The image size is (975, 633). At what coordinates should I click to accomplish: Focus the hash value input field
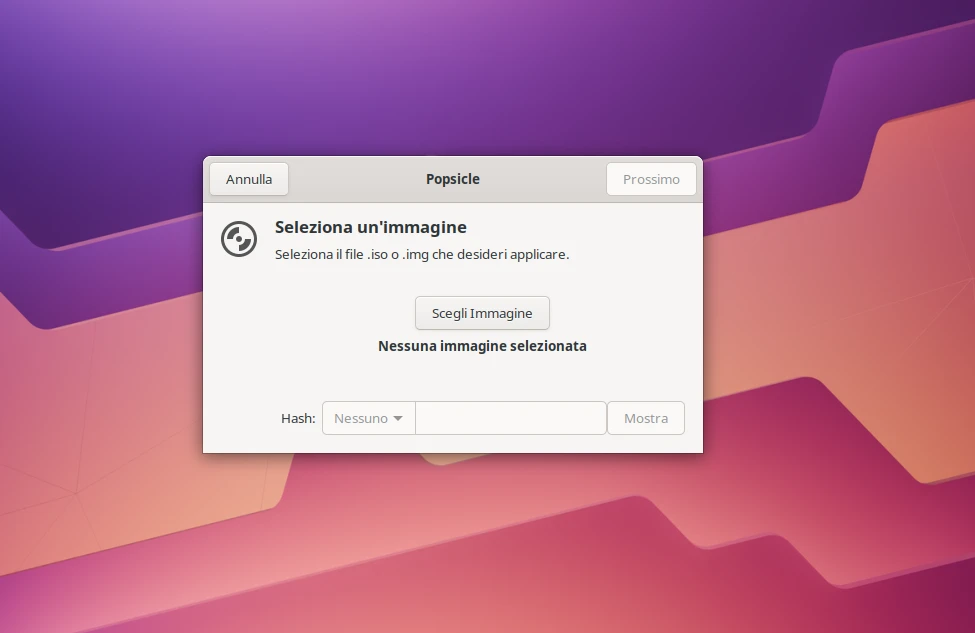[511, 418]
